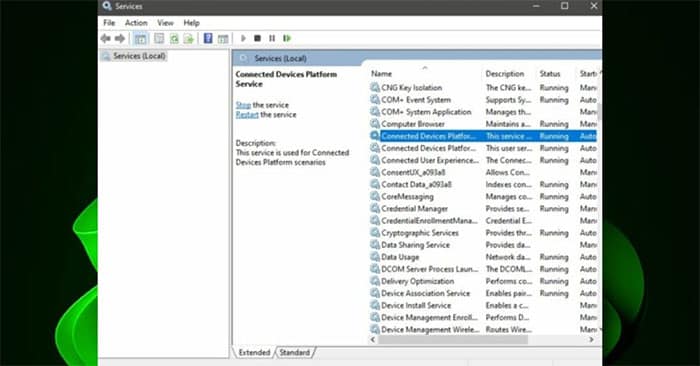This screenshot has width=700, height=366.
Task: Open the blue Help toolbar icon
Action: click(208, 38)
